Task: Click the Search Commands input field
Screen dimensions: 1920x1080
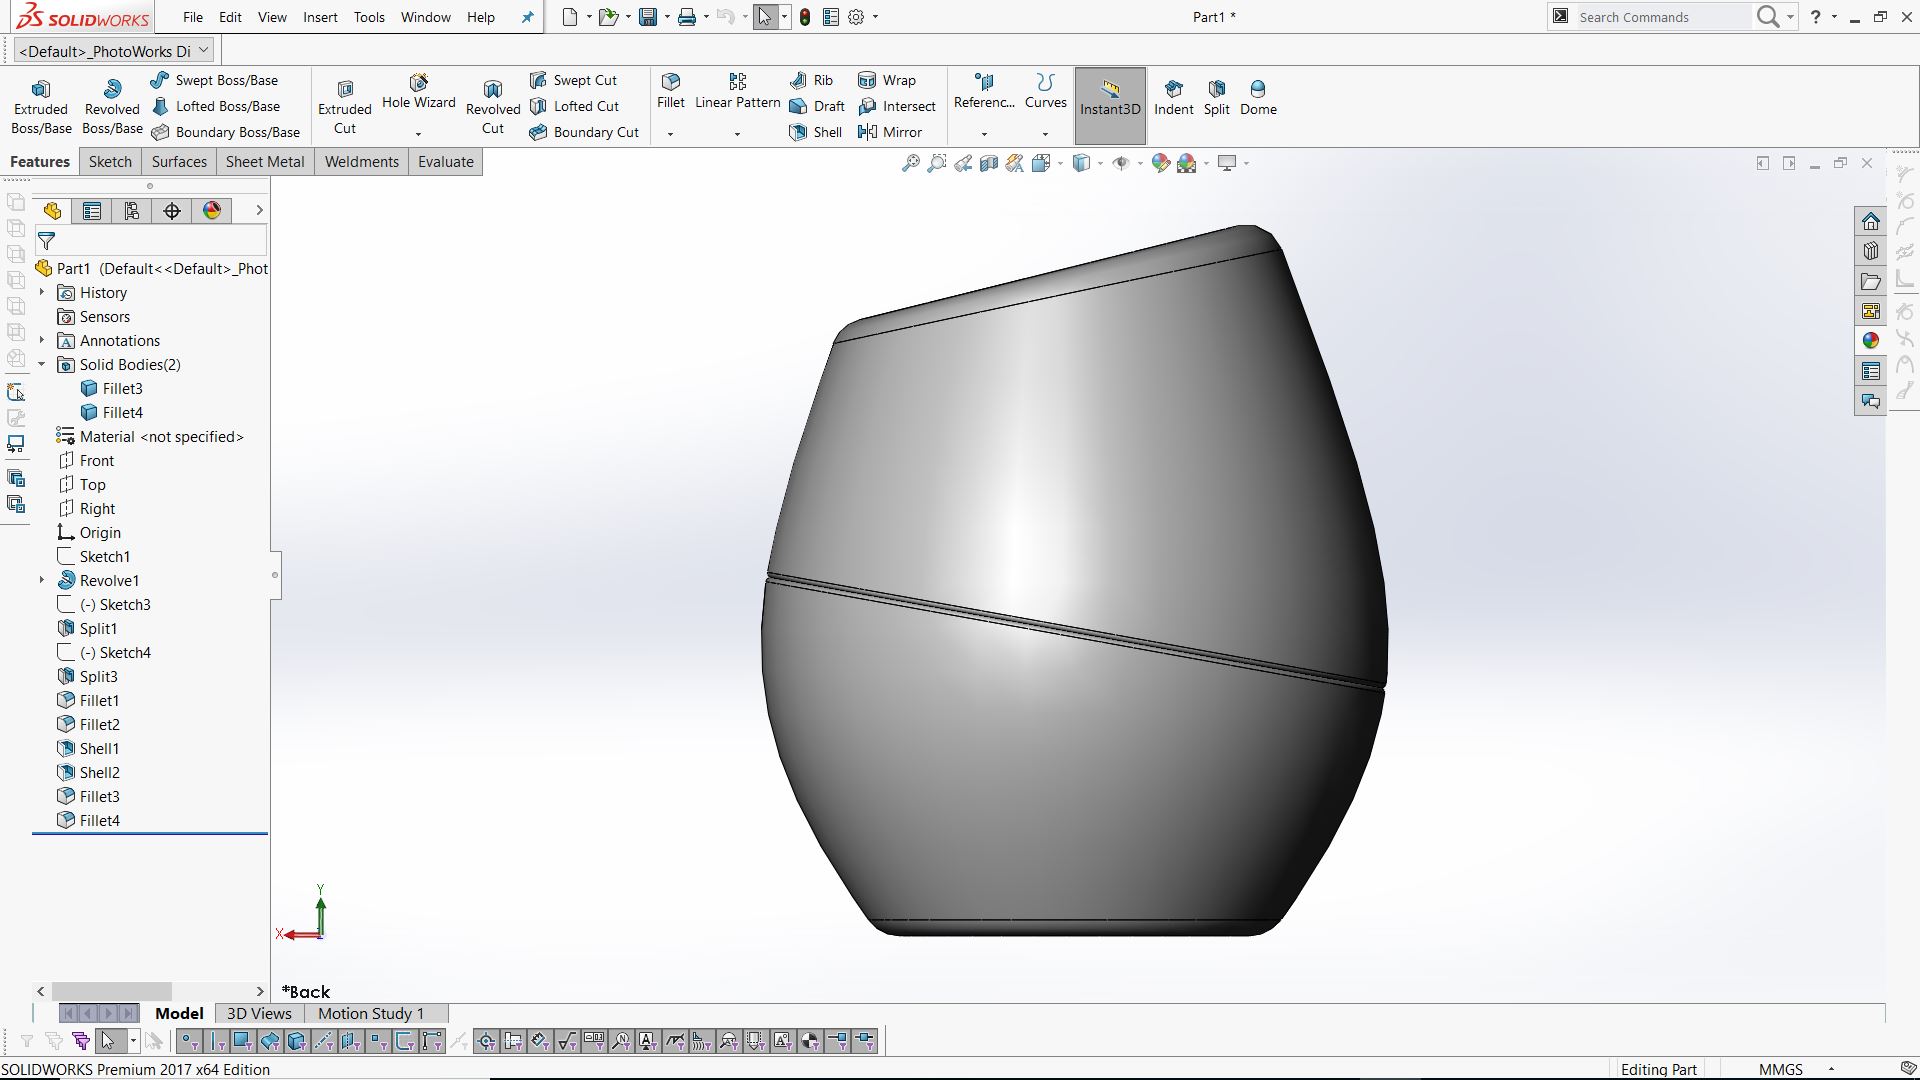Action: point(1660,17)
